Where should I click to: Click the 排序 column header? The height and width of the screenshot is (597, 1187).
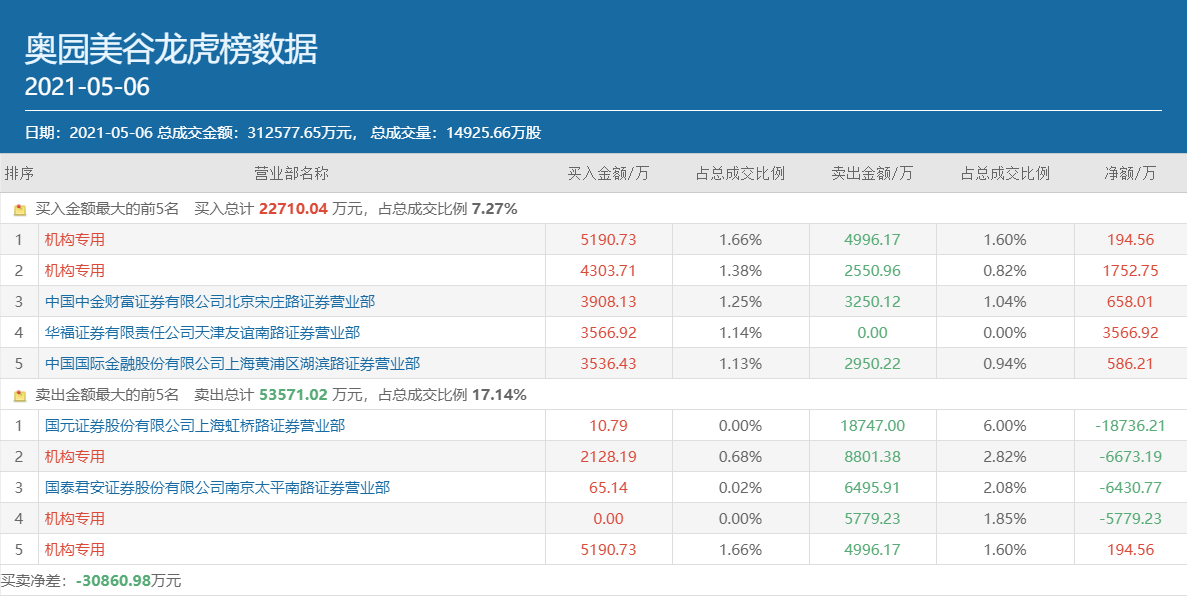pyautogui.click(x=19, y=174)
